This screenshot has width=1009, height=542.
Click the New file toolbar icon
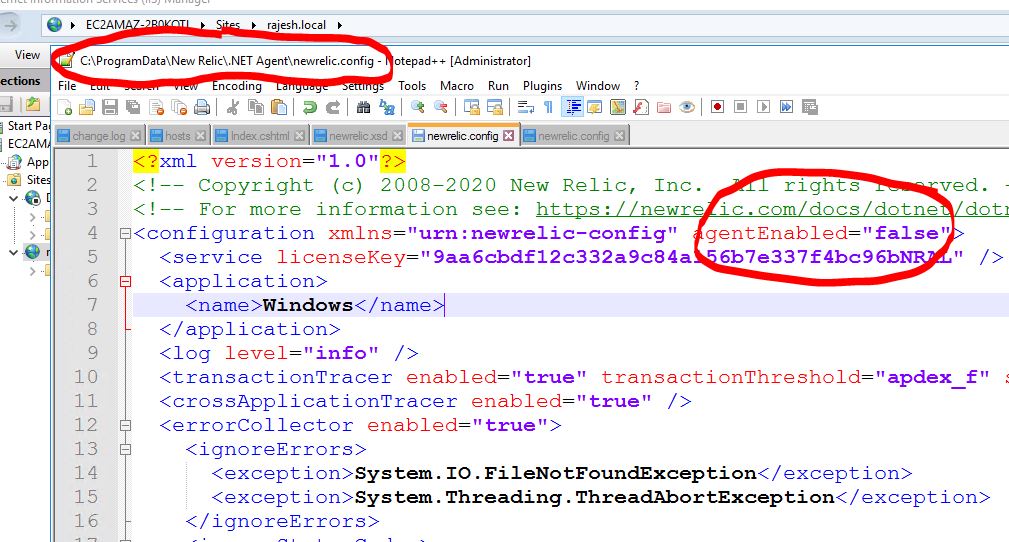click(x=65, y=107)
